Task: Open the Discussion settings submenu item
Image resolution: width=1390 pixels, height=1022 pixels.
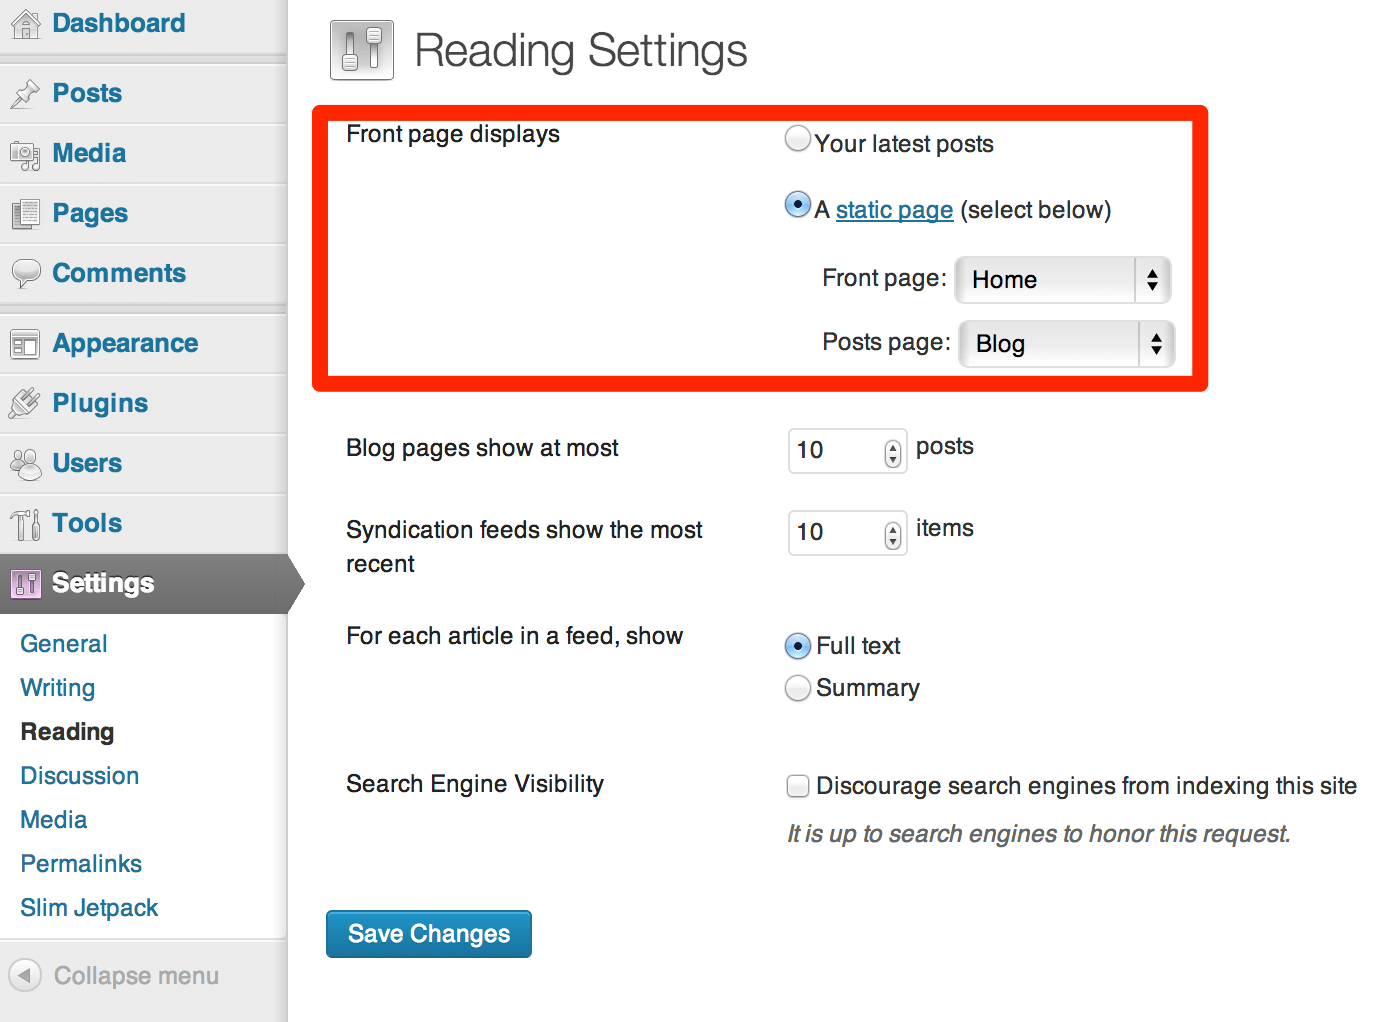Action: (79, 776)
